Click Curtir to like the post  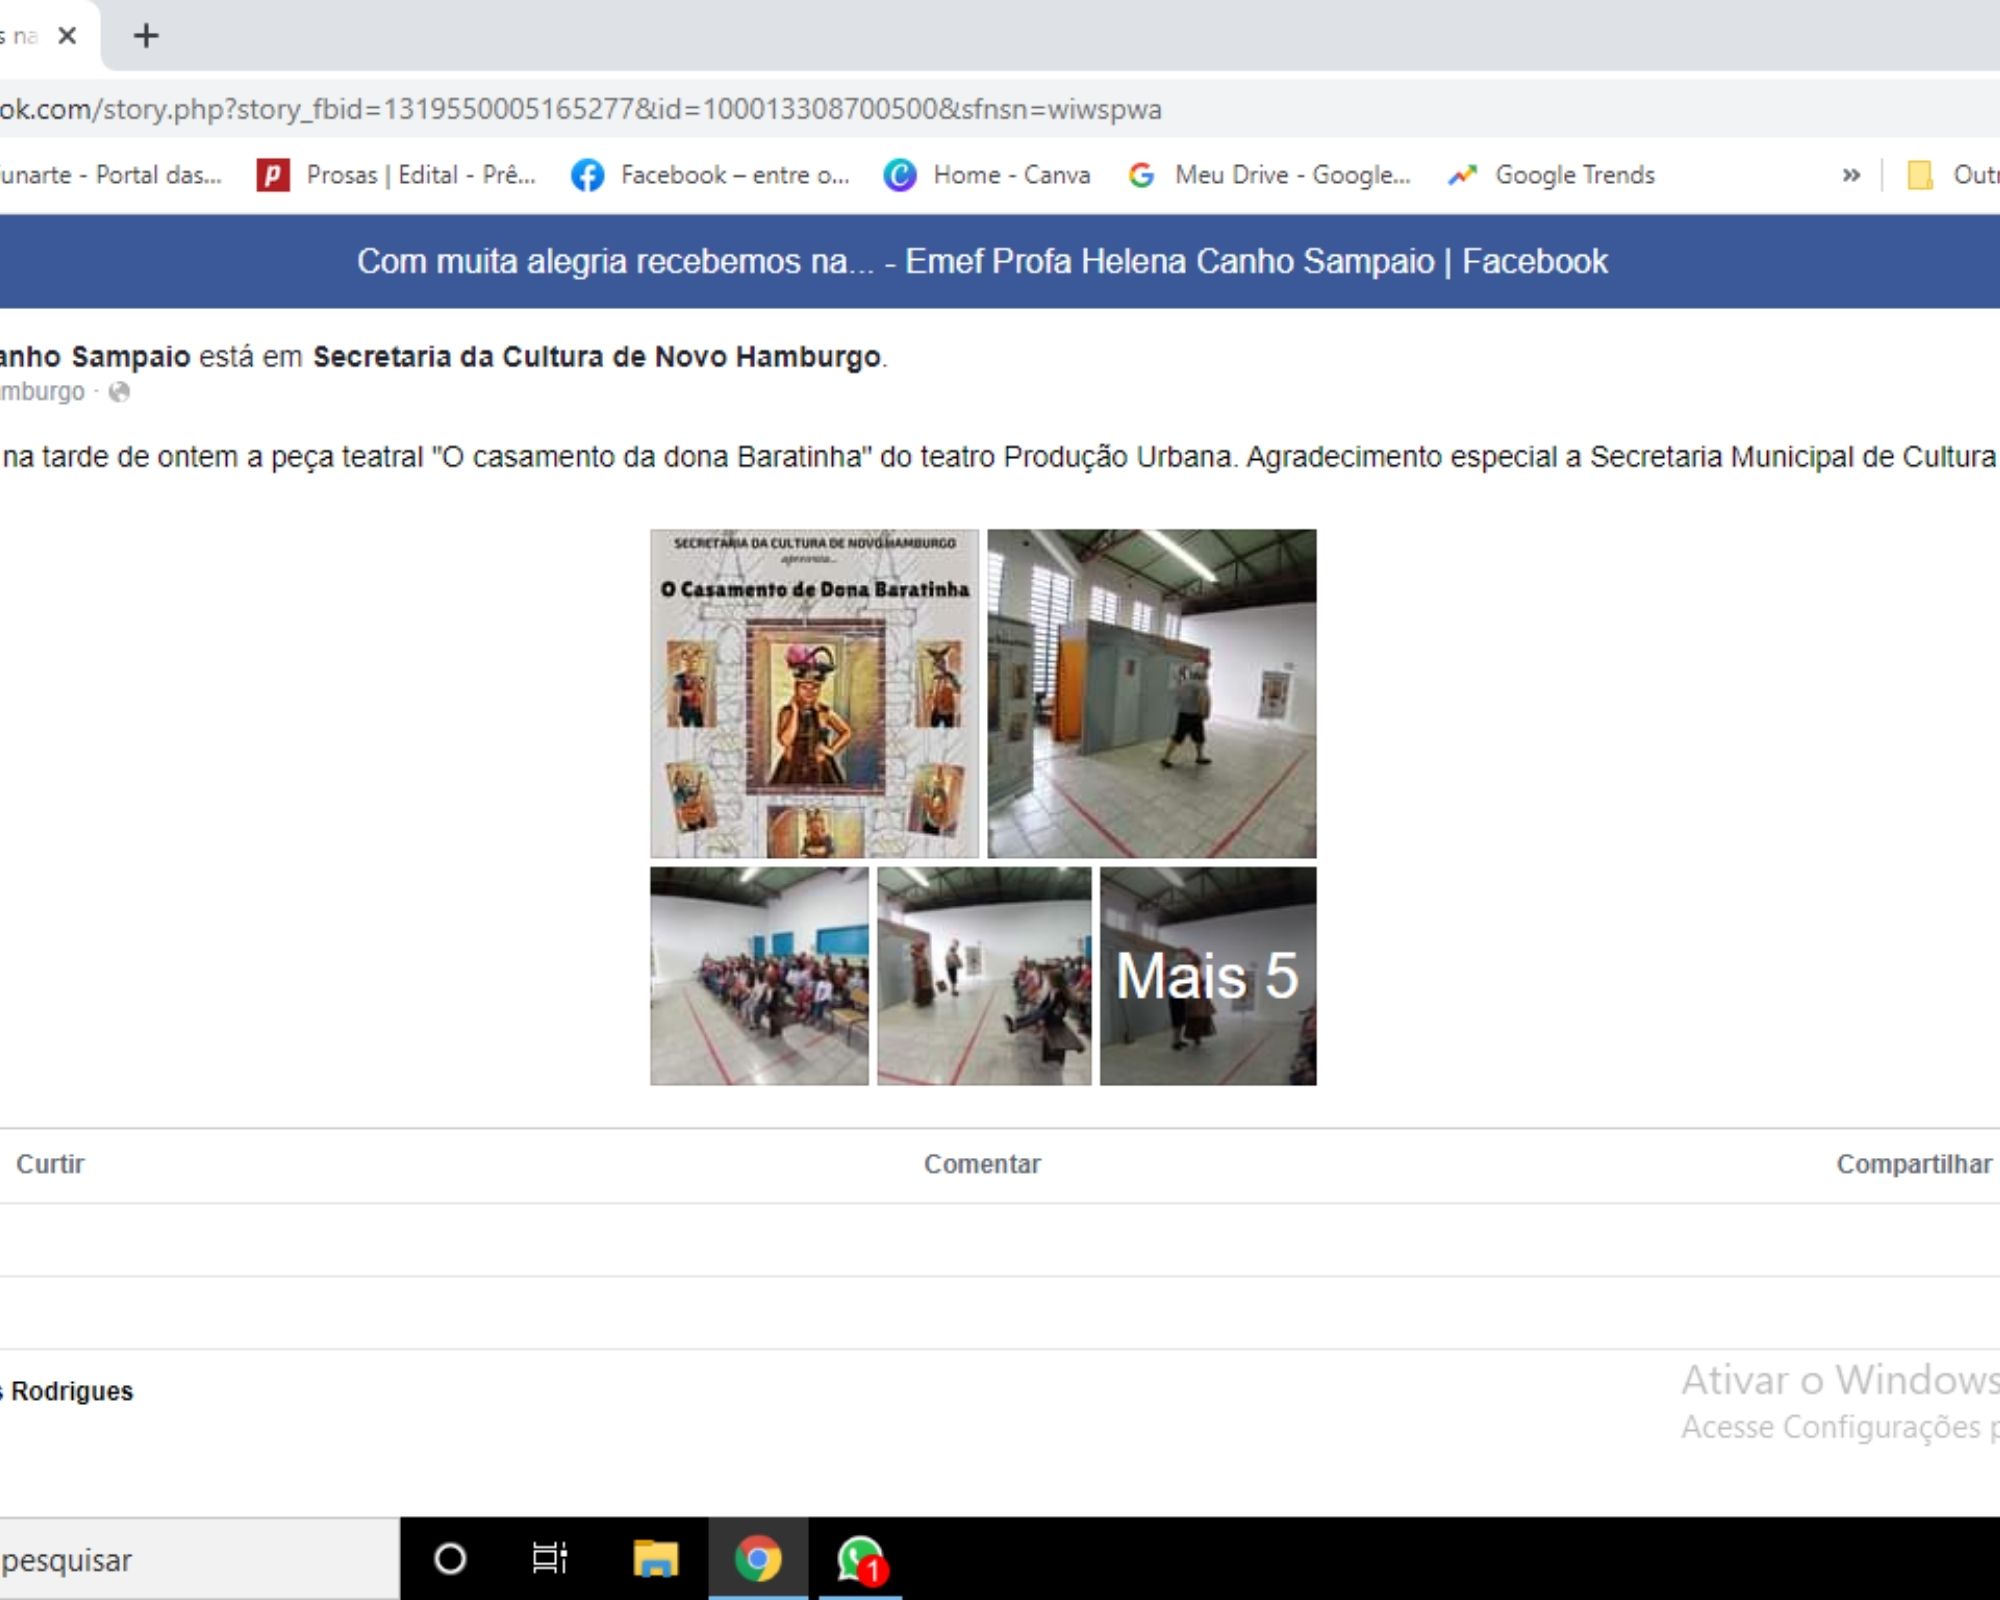pyautogui.click(x=50, y=1164)
